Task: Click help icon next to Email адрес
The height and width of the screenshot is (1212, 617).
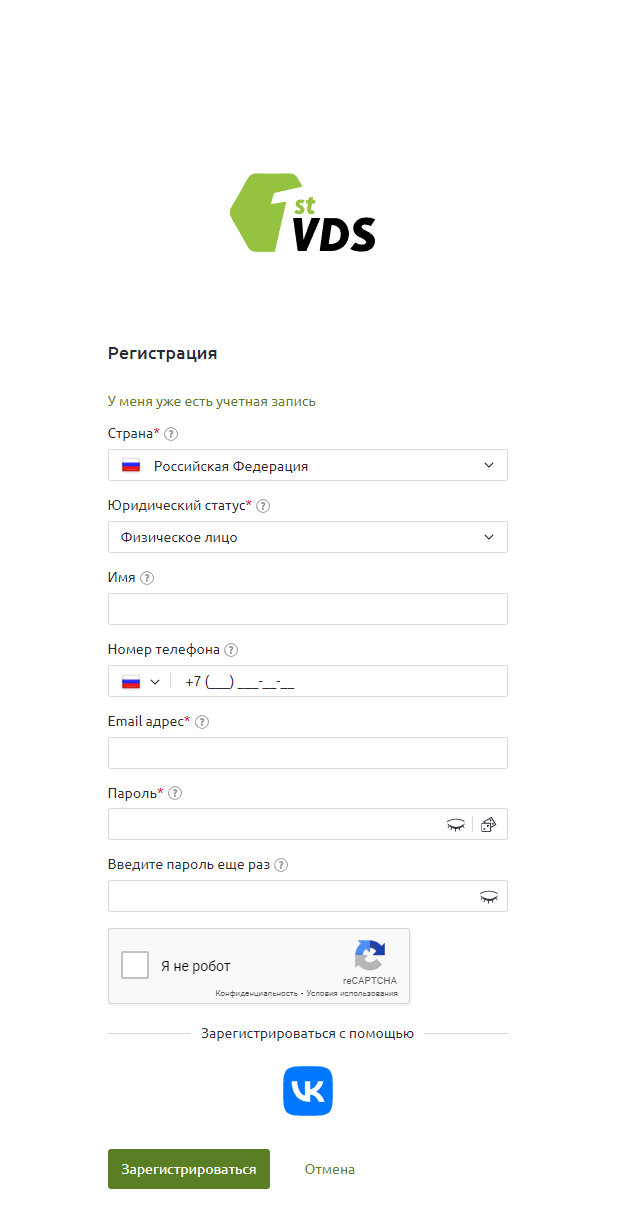Action: click(x=202, y=722)
